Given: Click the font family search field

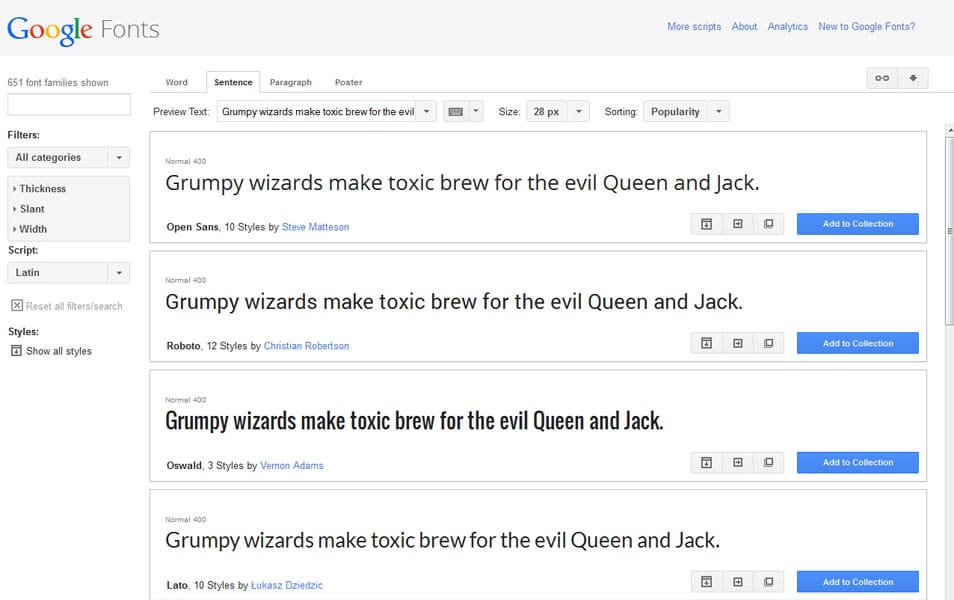Looking at the screenshot, I should (x=68, y=104).
